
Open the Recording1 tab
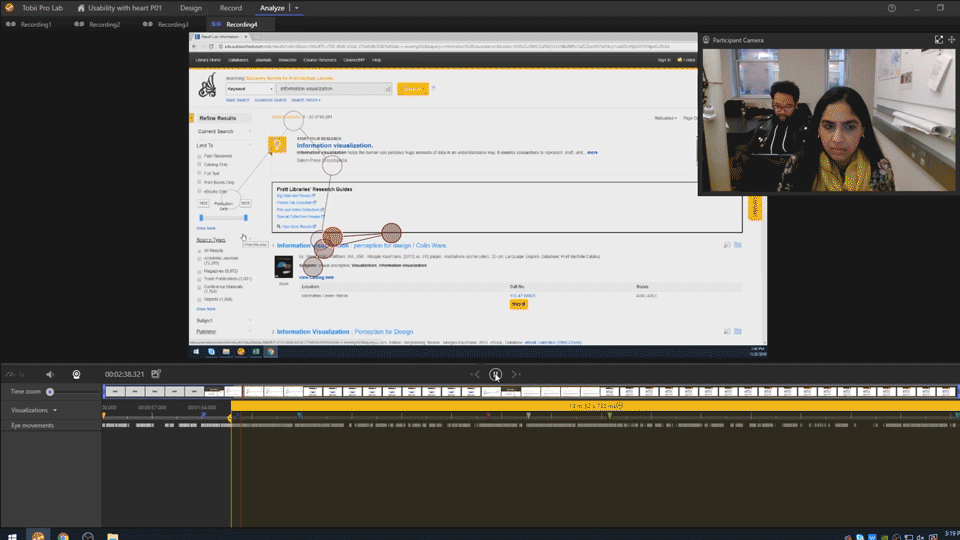point(29,24)
